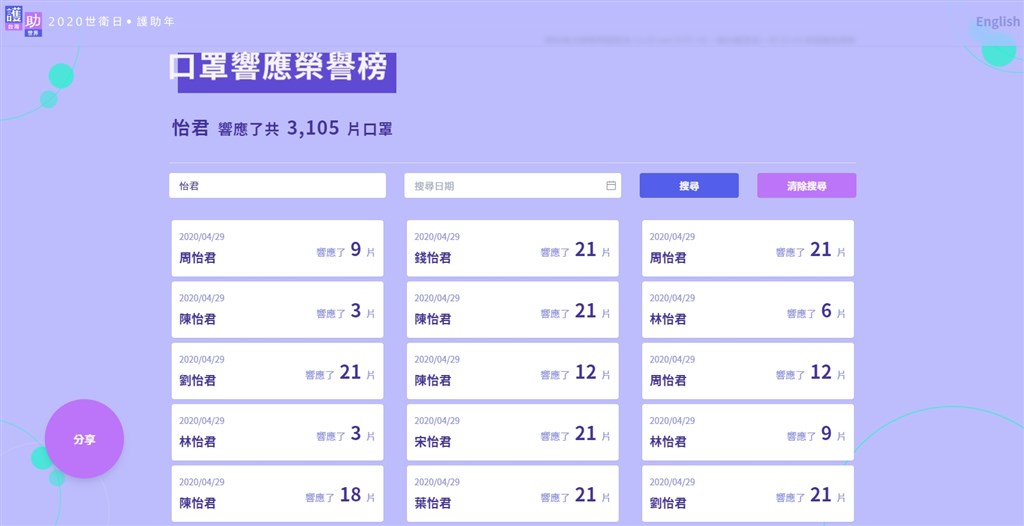Image resolution: width=1024 pixels, height=526 pixels.
Task: Select the 陳怡君 card with 3 片
Action: (x=278, y=310)
